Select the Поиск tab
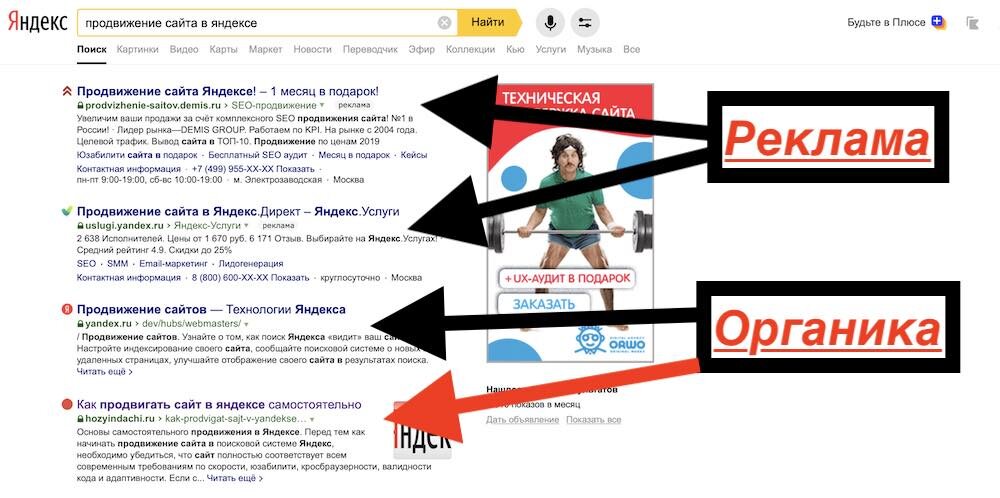The height and width of the screenshot is (498, 1000). [x=92, y=49]
